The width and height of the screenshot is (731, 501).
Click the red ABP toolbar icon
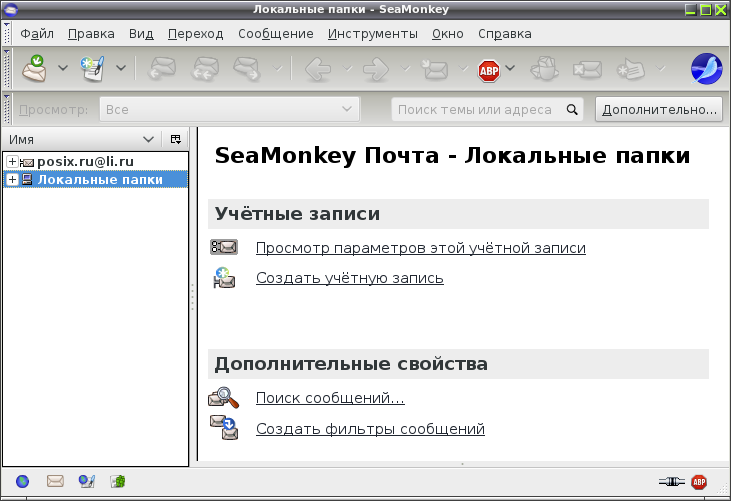click(489, 71)
